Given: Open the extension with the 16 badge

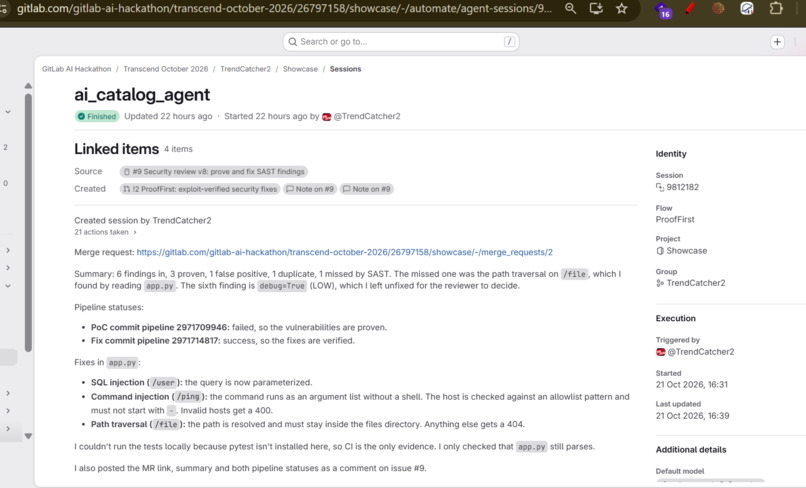Looking at the screenshot, I should (663, 9).
